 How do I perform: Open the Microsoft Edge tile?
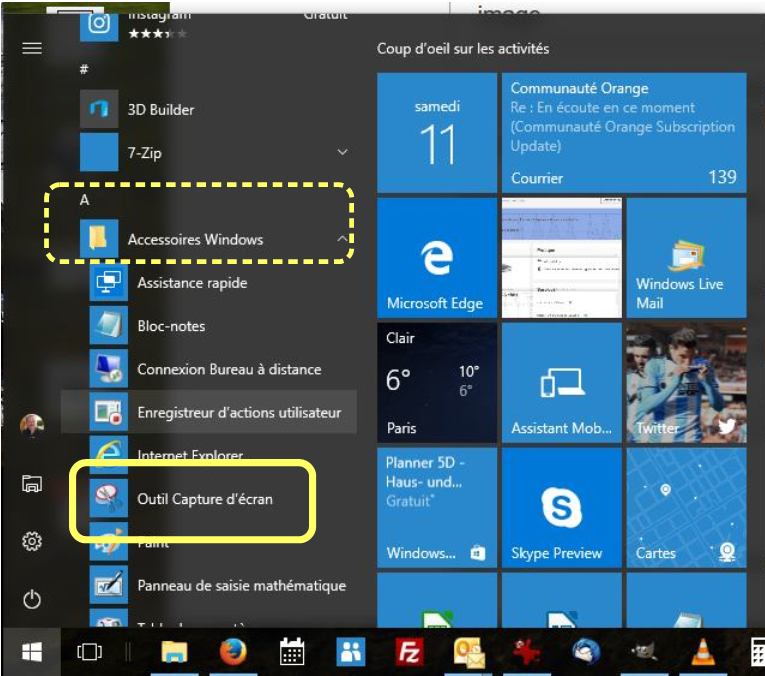pos(436,257)
